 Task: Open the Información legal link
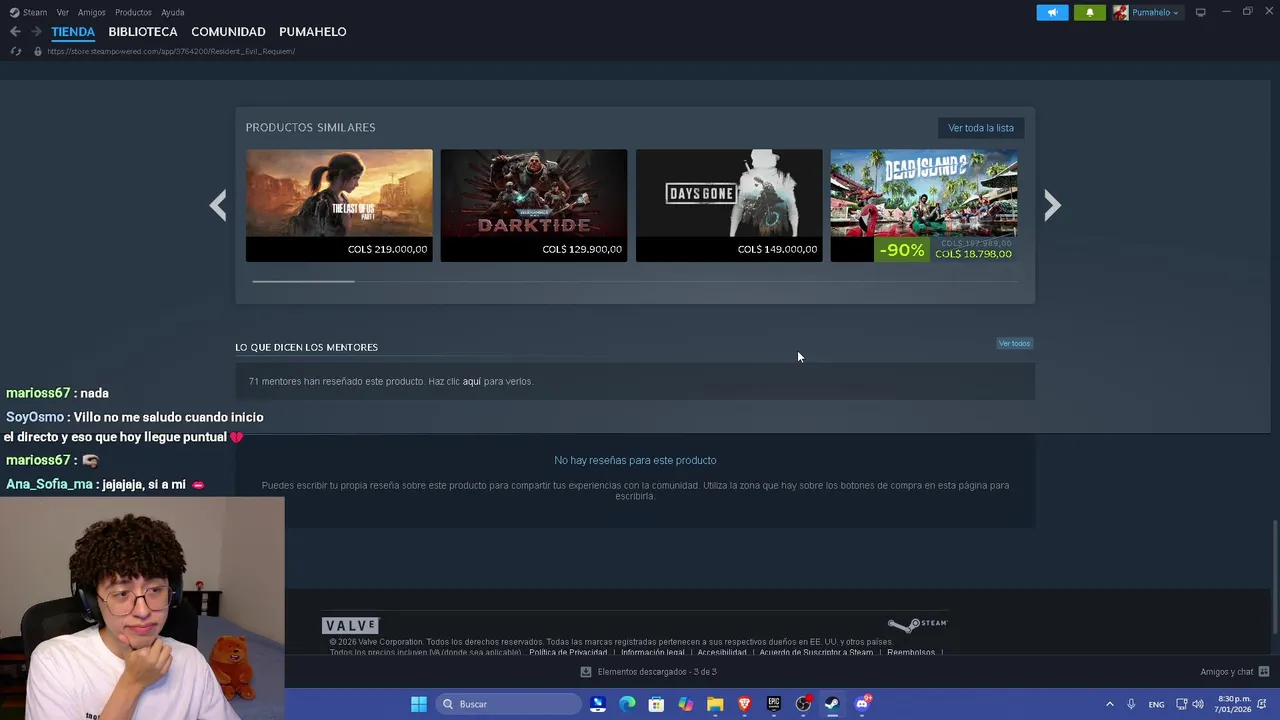pos(653,652)
